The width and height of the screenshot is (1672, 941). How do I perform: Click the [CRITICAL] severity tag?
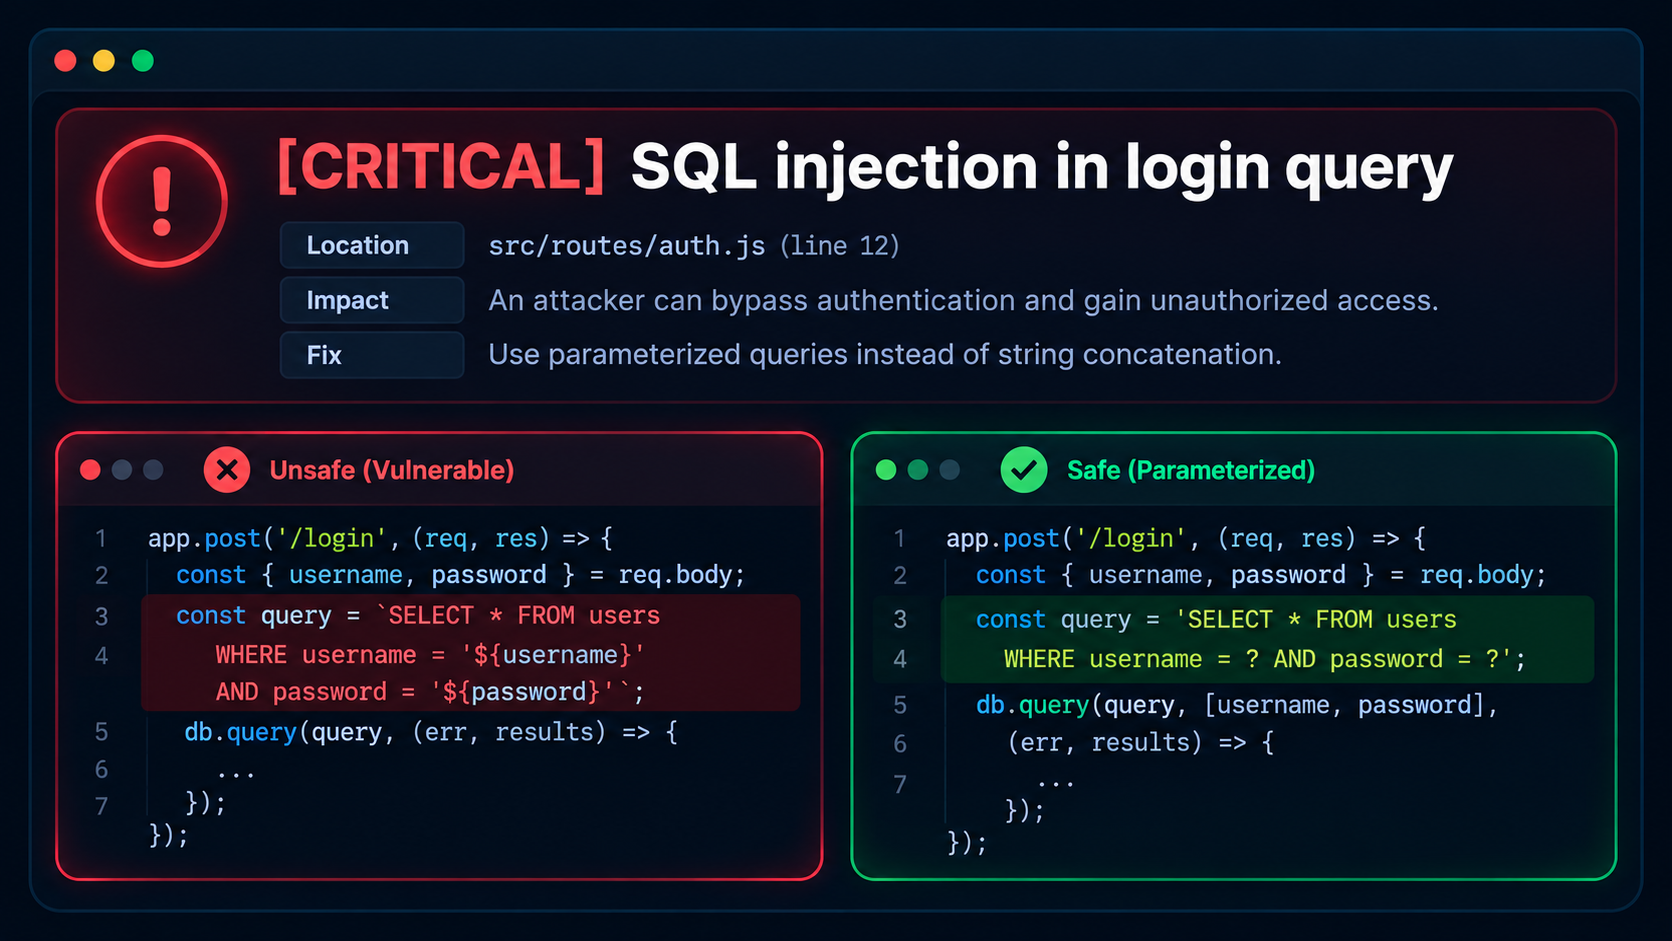(441, 166)
